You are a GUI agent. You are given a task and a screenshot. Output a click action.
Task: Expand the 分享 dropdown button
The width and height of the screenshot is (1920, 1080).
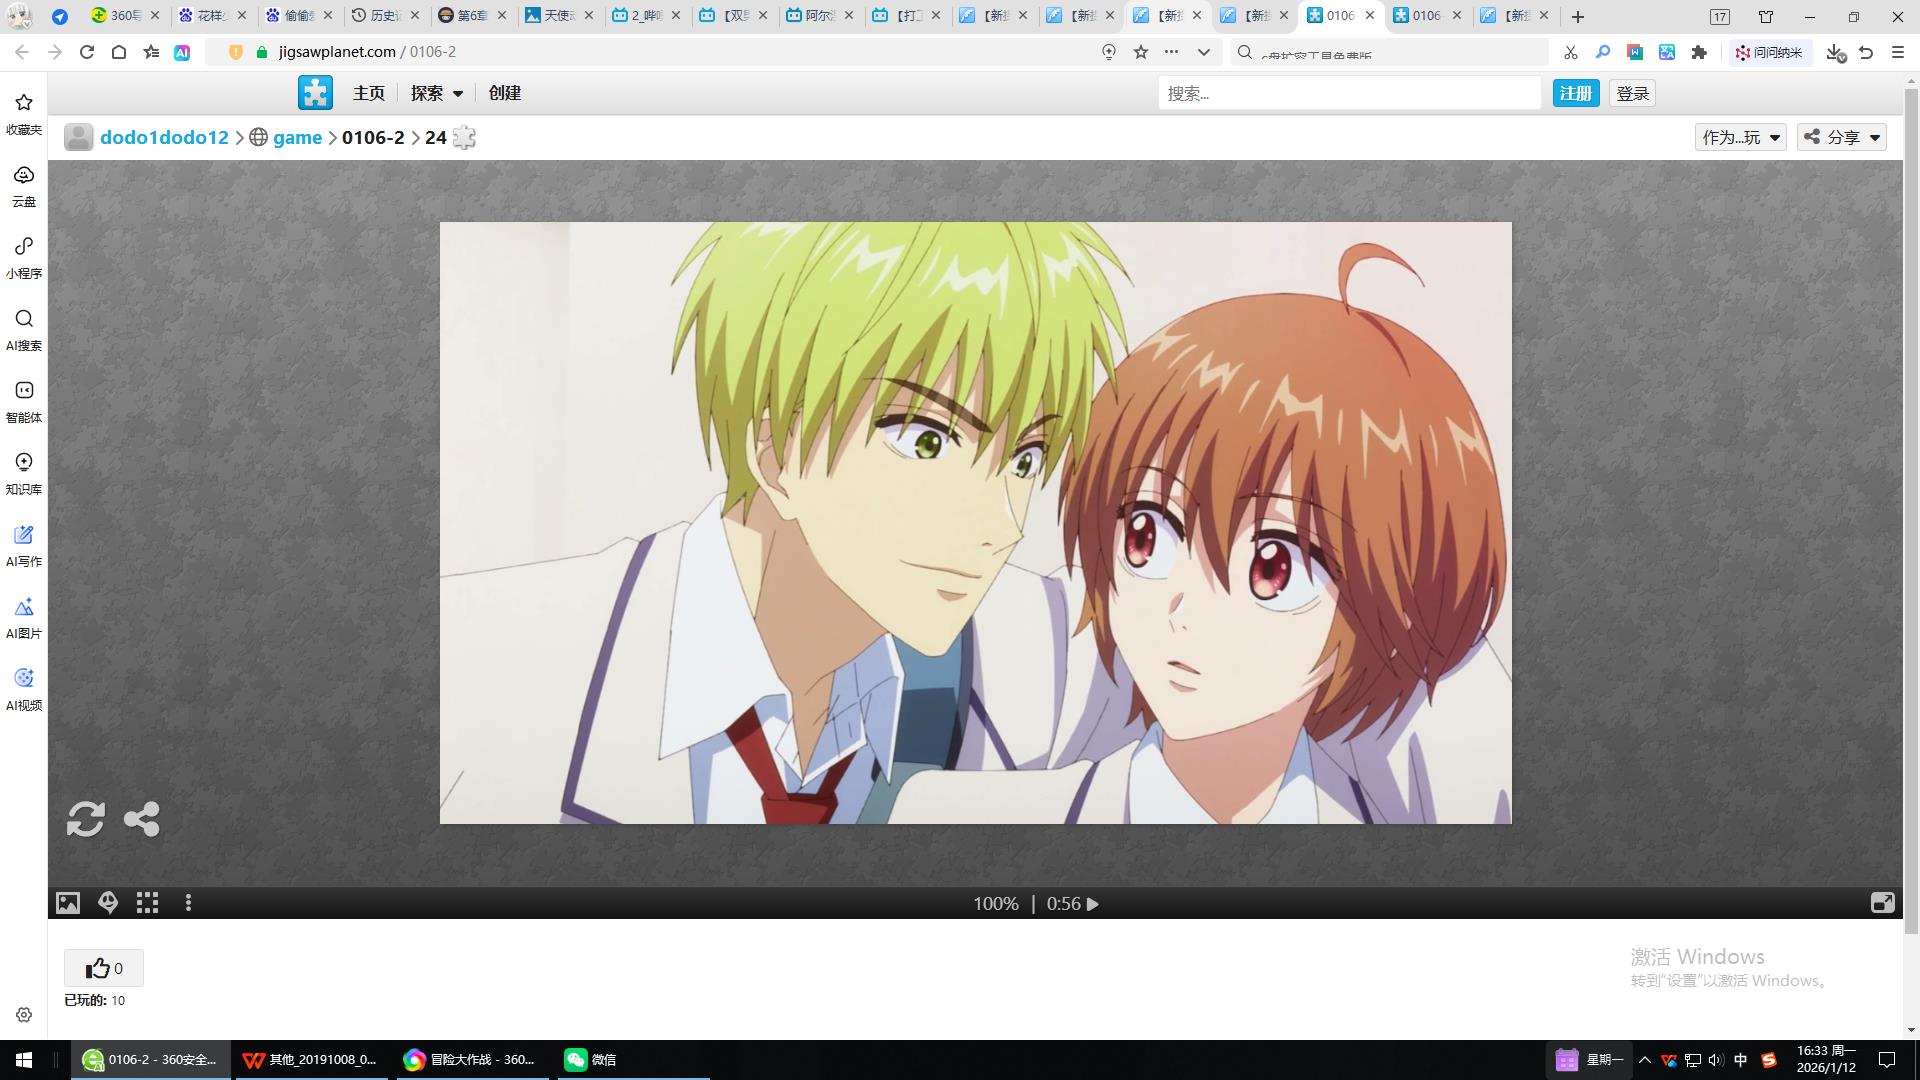[x=1842, y=138]
